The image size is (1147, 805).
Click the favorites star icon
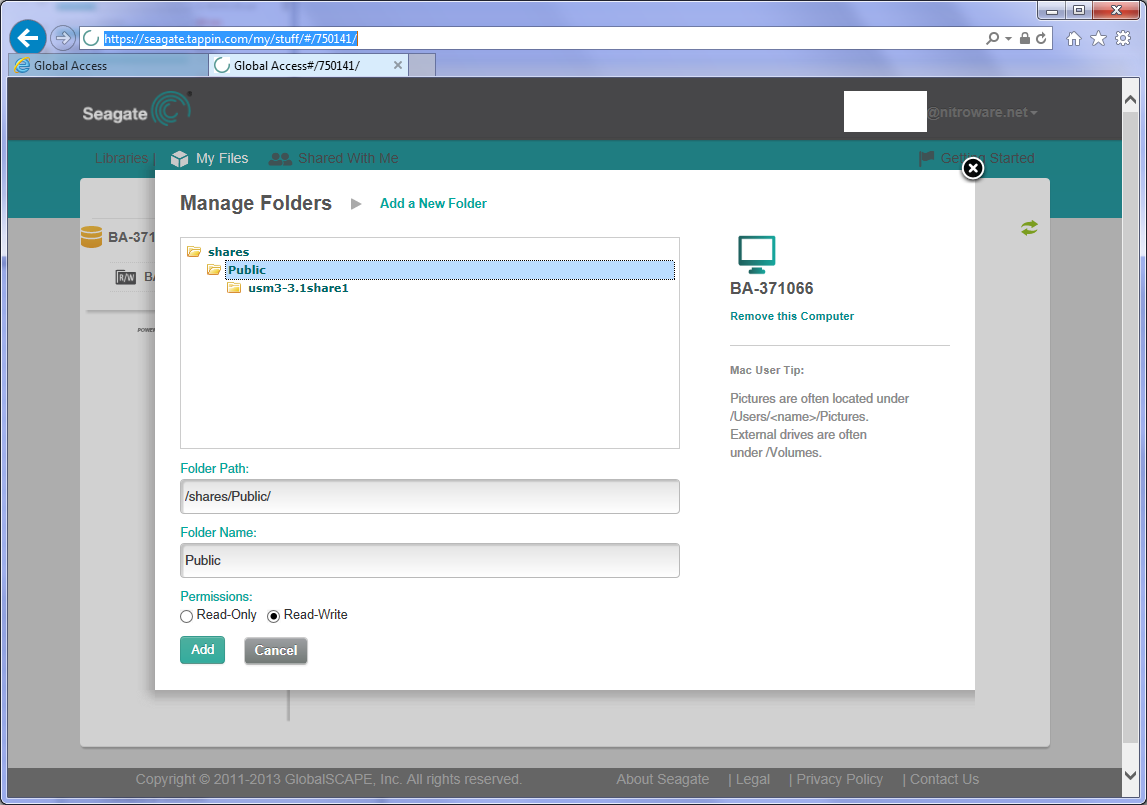(x=1098, y=38)
